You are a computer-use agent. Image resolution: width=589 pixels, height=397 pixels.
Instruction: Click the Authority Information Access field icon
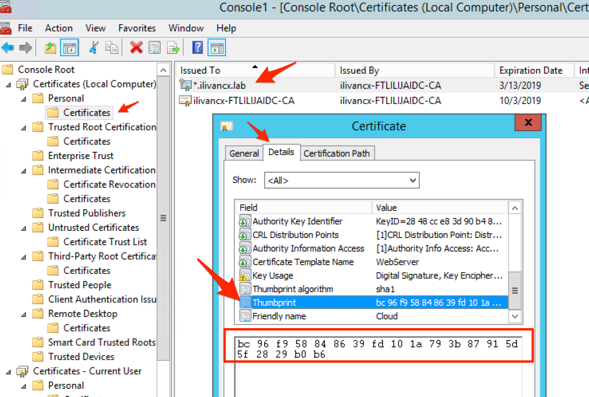pyautogui.click(x=245, y=248)
